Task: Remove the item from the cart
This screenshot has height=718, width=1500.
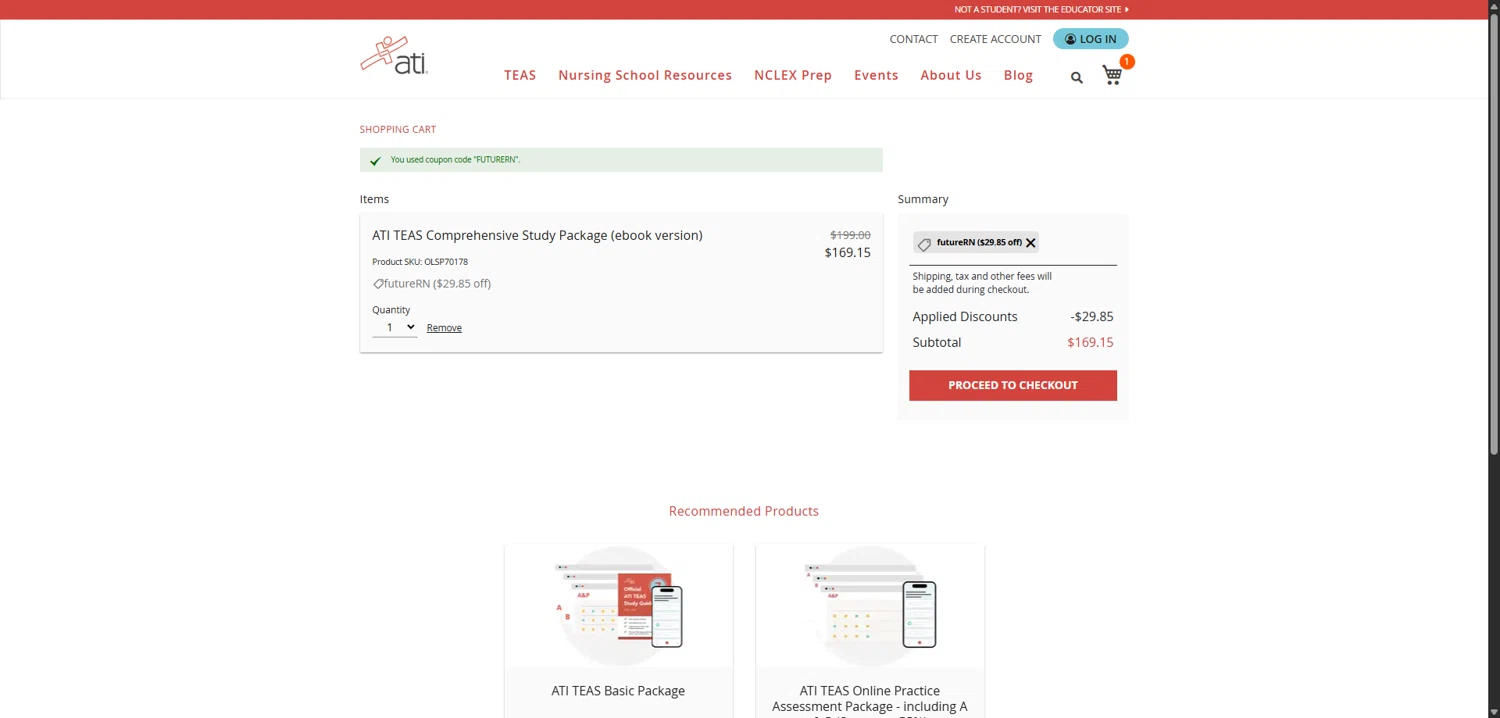Action: [x=444, y=328]
